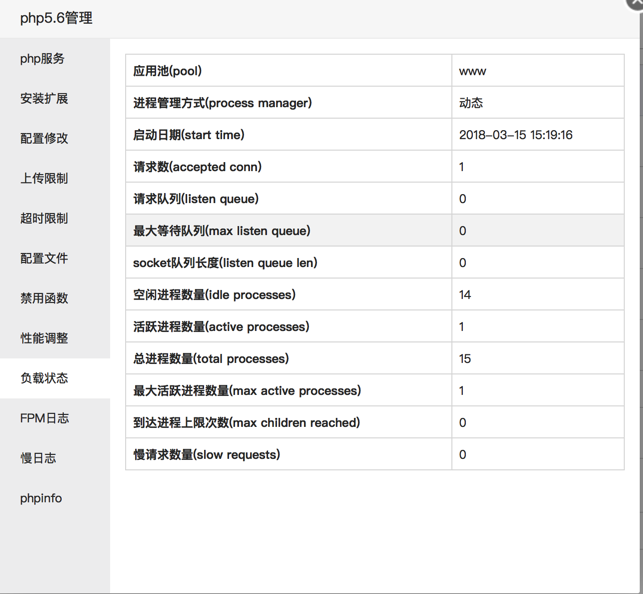
Task: Click the pool value www
Action: pos(472,71)
